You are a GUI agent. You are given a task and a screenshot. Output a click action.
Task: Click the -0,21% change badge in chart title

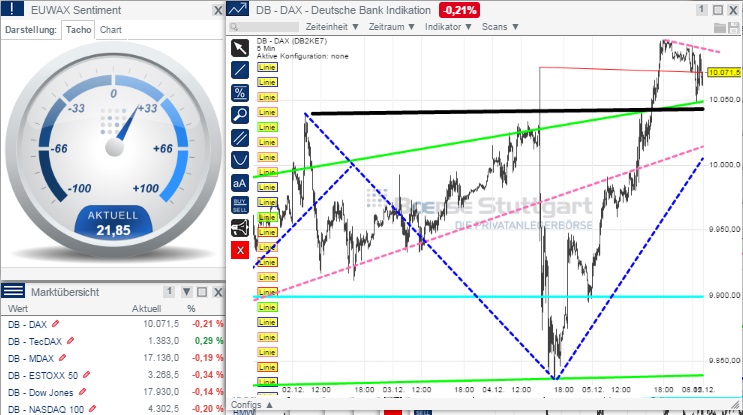click(459, 10)
